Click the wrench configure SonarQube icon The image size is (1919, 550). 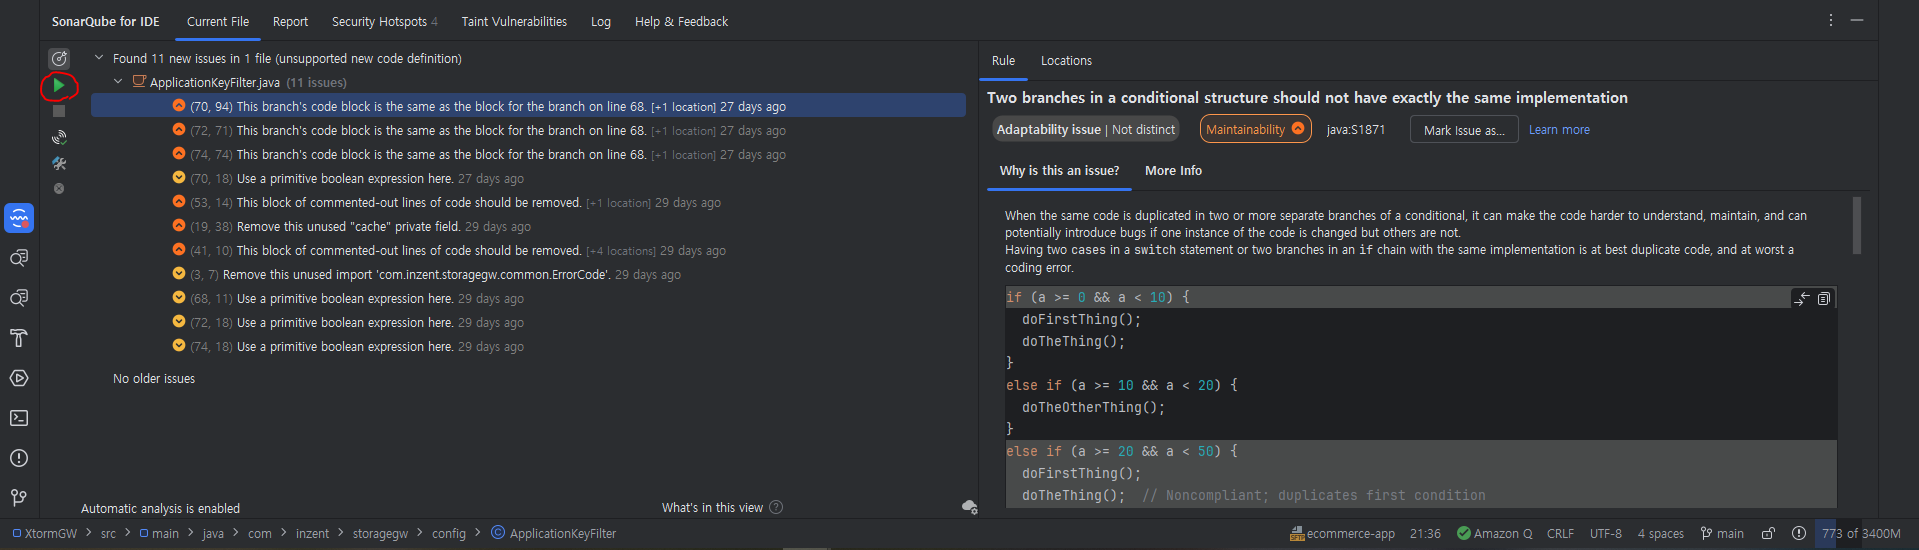click(x=59, y=163)
